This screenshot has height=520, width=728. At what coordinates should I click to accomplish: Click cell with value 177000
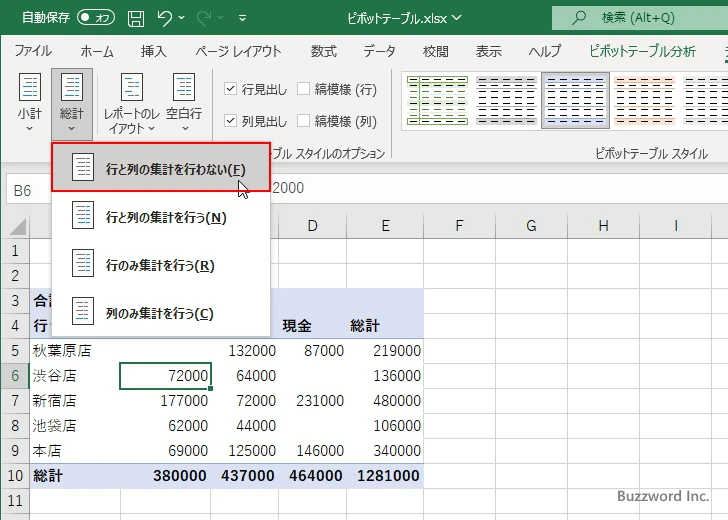pos(165,401)
